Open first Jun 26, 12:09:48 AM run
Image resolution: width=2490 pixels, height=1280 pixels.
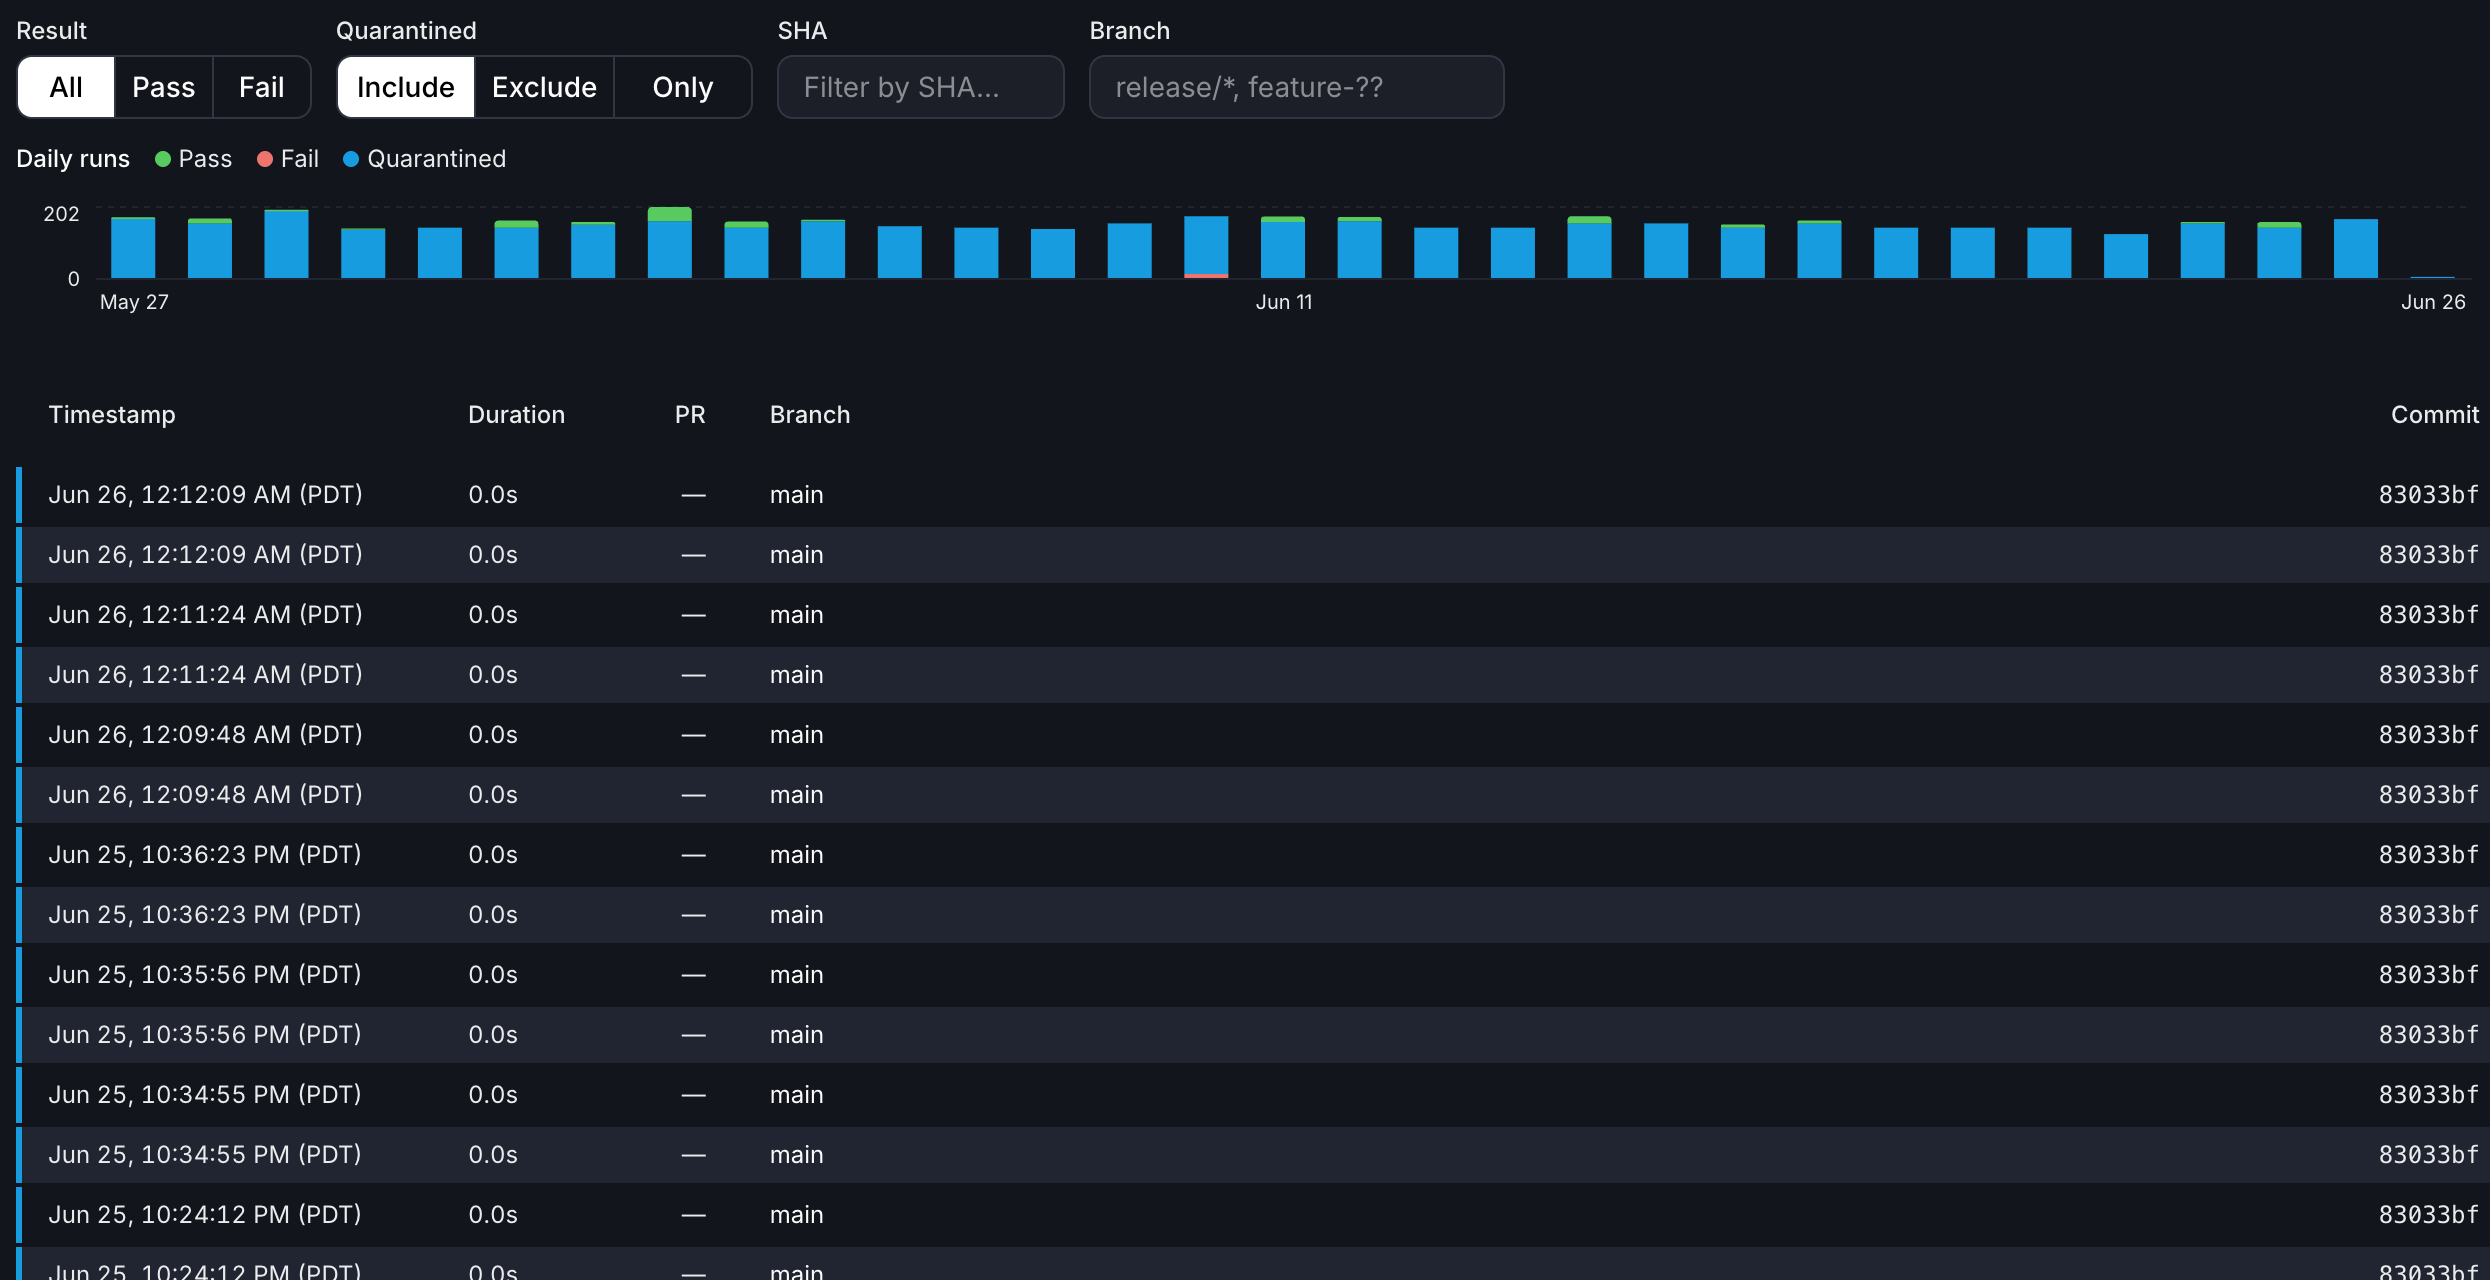[x=1253, y=735]
